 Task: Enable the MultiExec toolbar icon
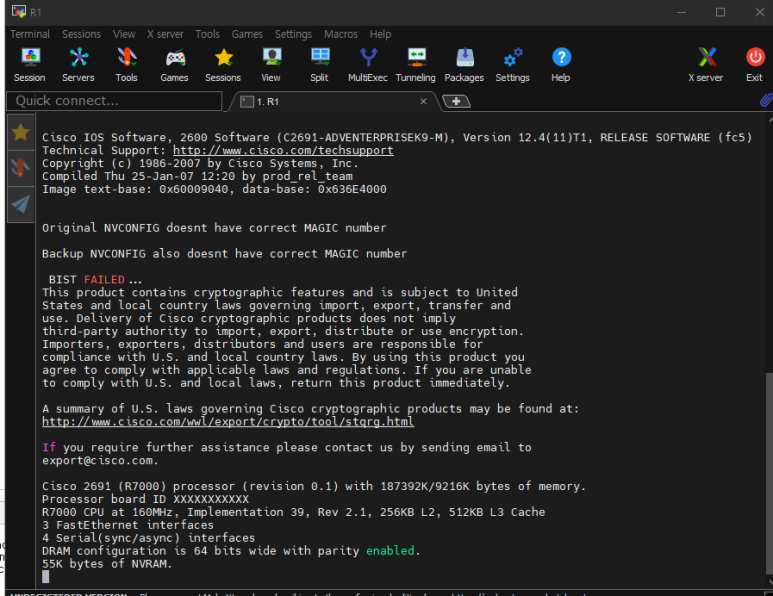tap(368, 64)
